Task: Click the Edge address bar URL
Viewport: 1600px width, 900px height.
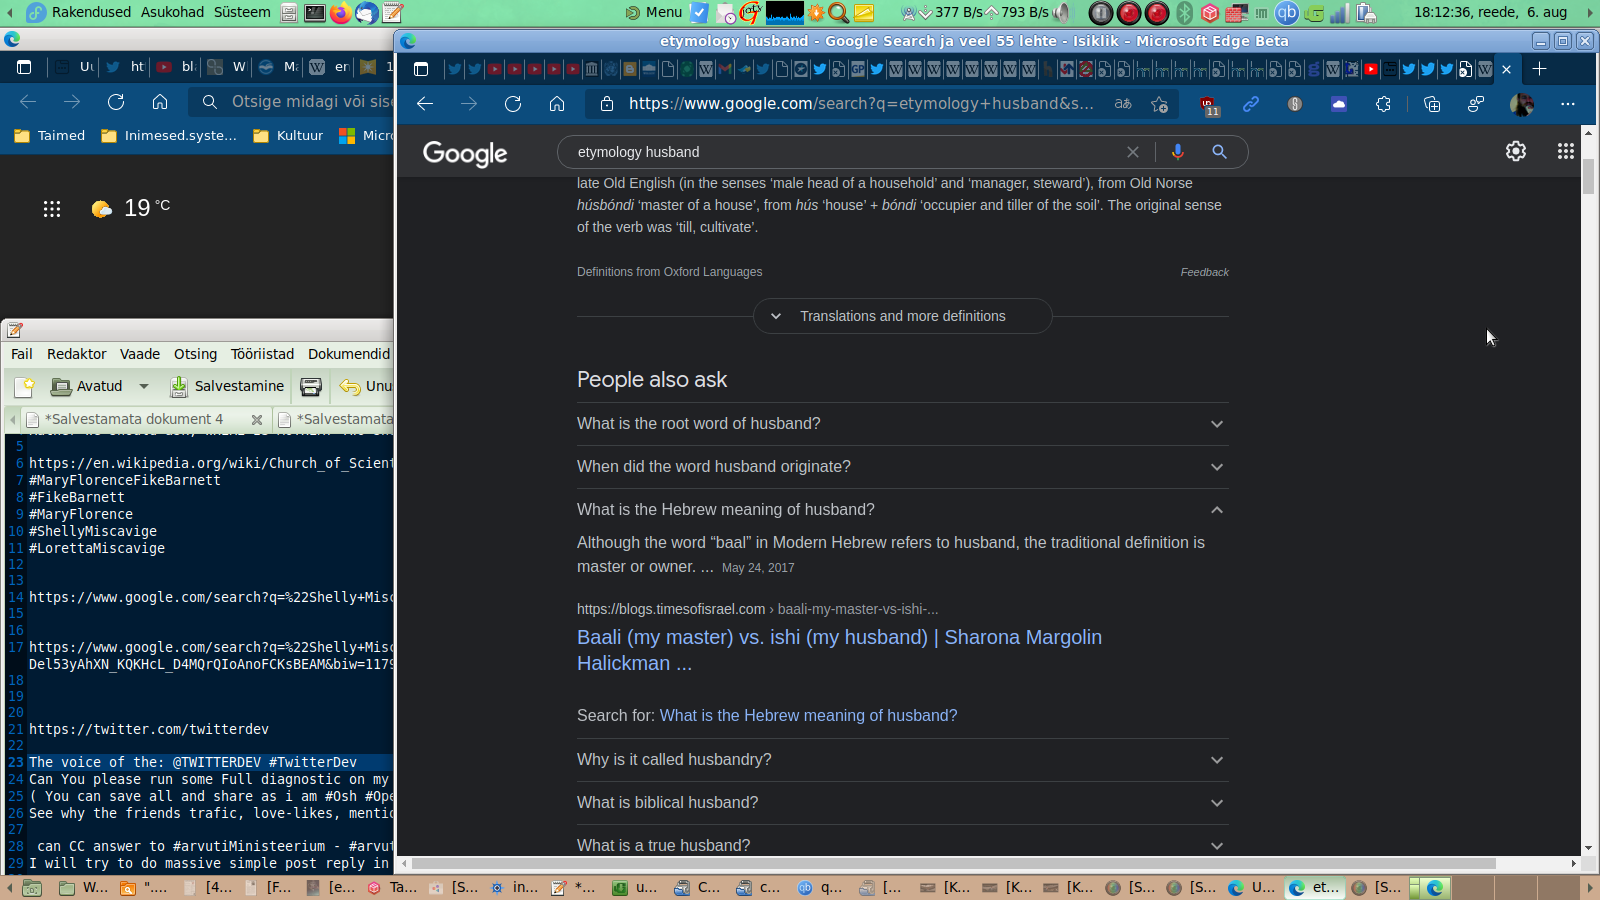Action: 860,104
